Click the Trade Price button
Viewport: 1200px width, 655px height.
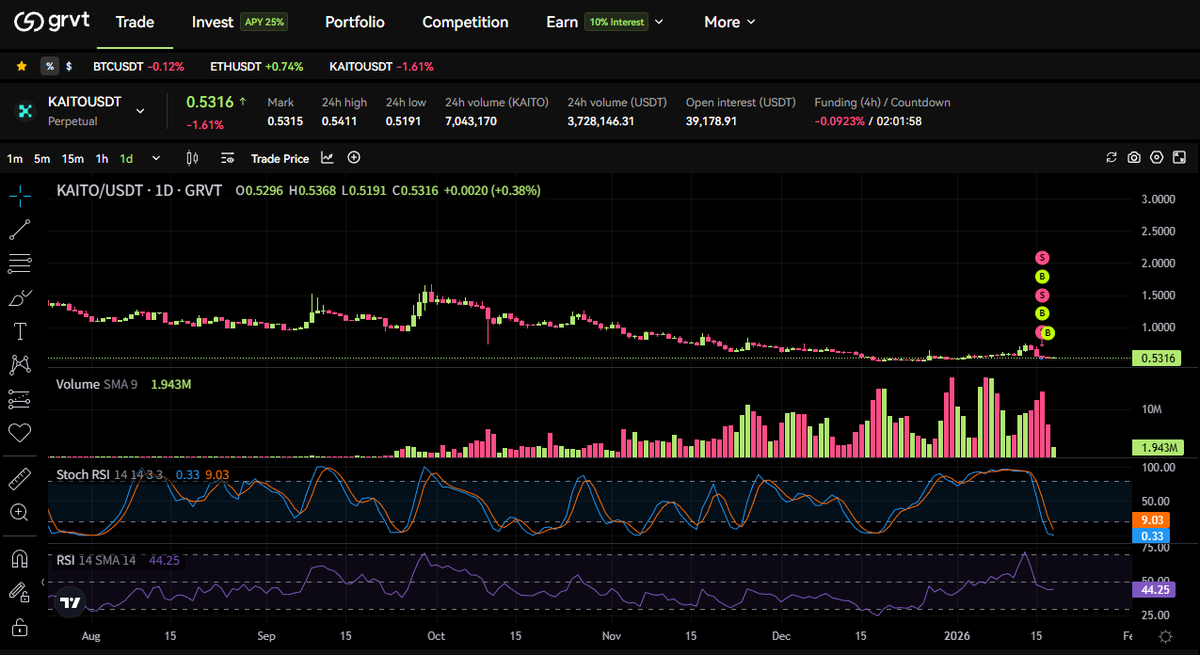(x=280, y=158)
